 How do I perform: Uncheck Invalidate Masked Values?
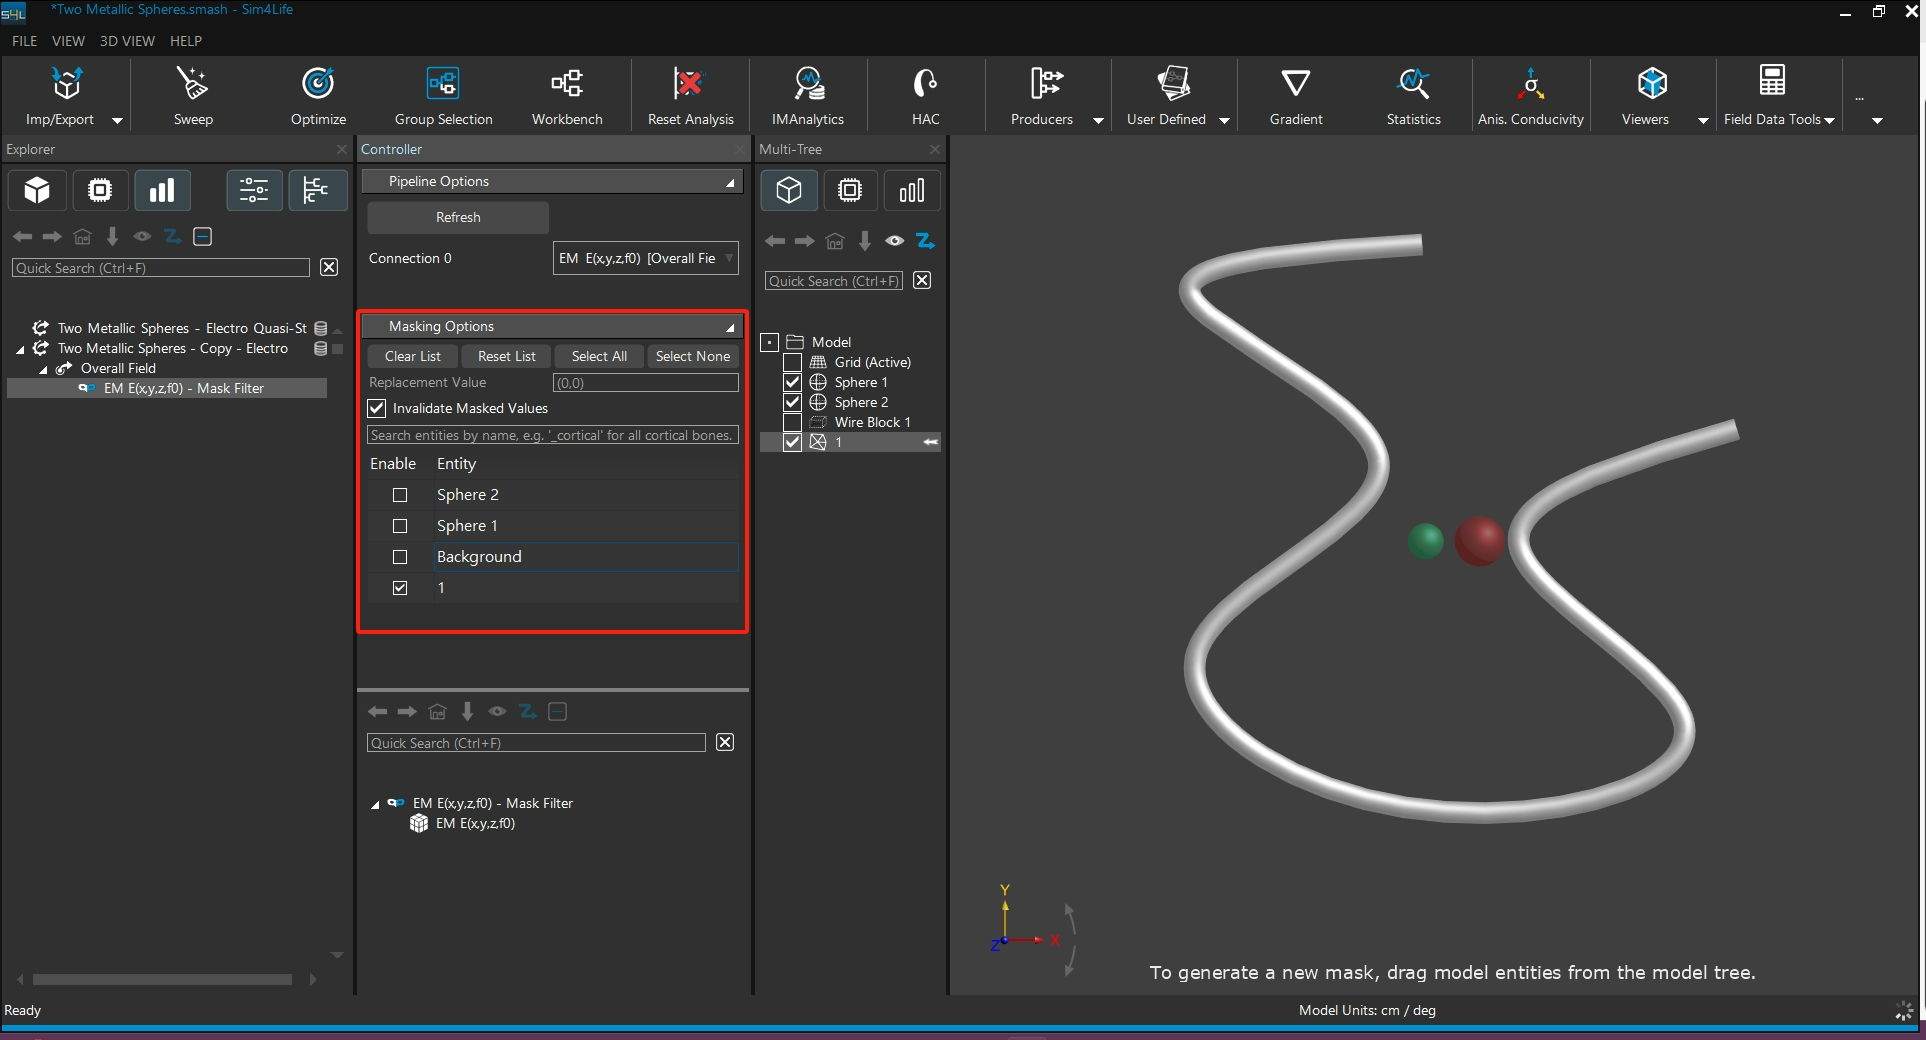coord(377,408)
